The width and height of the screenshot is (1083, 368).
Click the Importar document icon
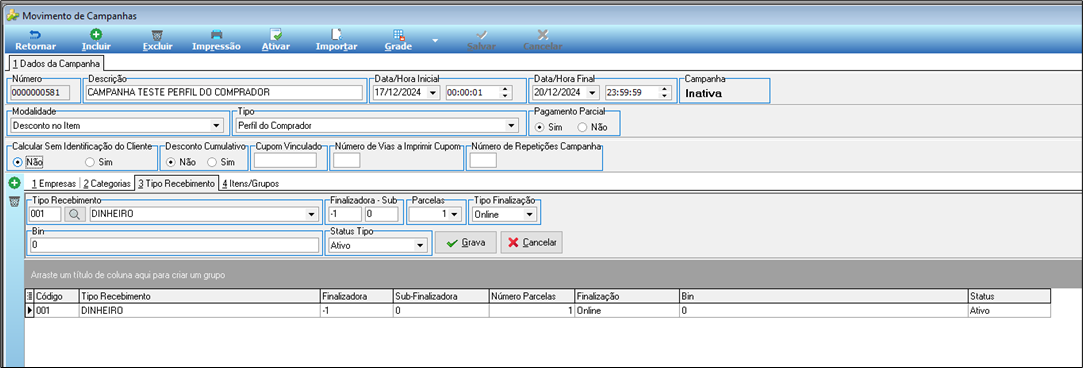tap(336, 34)
